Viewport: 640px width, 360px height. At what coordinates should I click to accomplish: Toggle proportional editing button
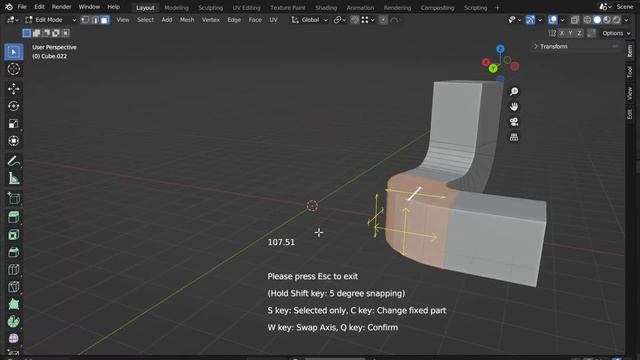(383, 20)
